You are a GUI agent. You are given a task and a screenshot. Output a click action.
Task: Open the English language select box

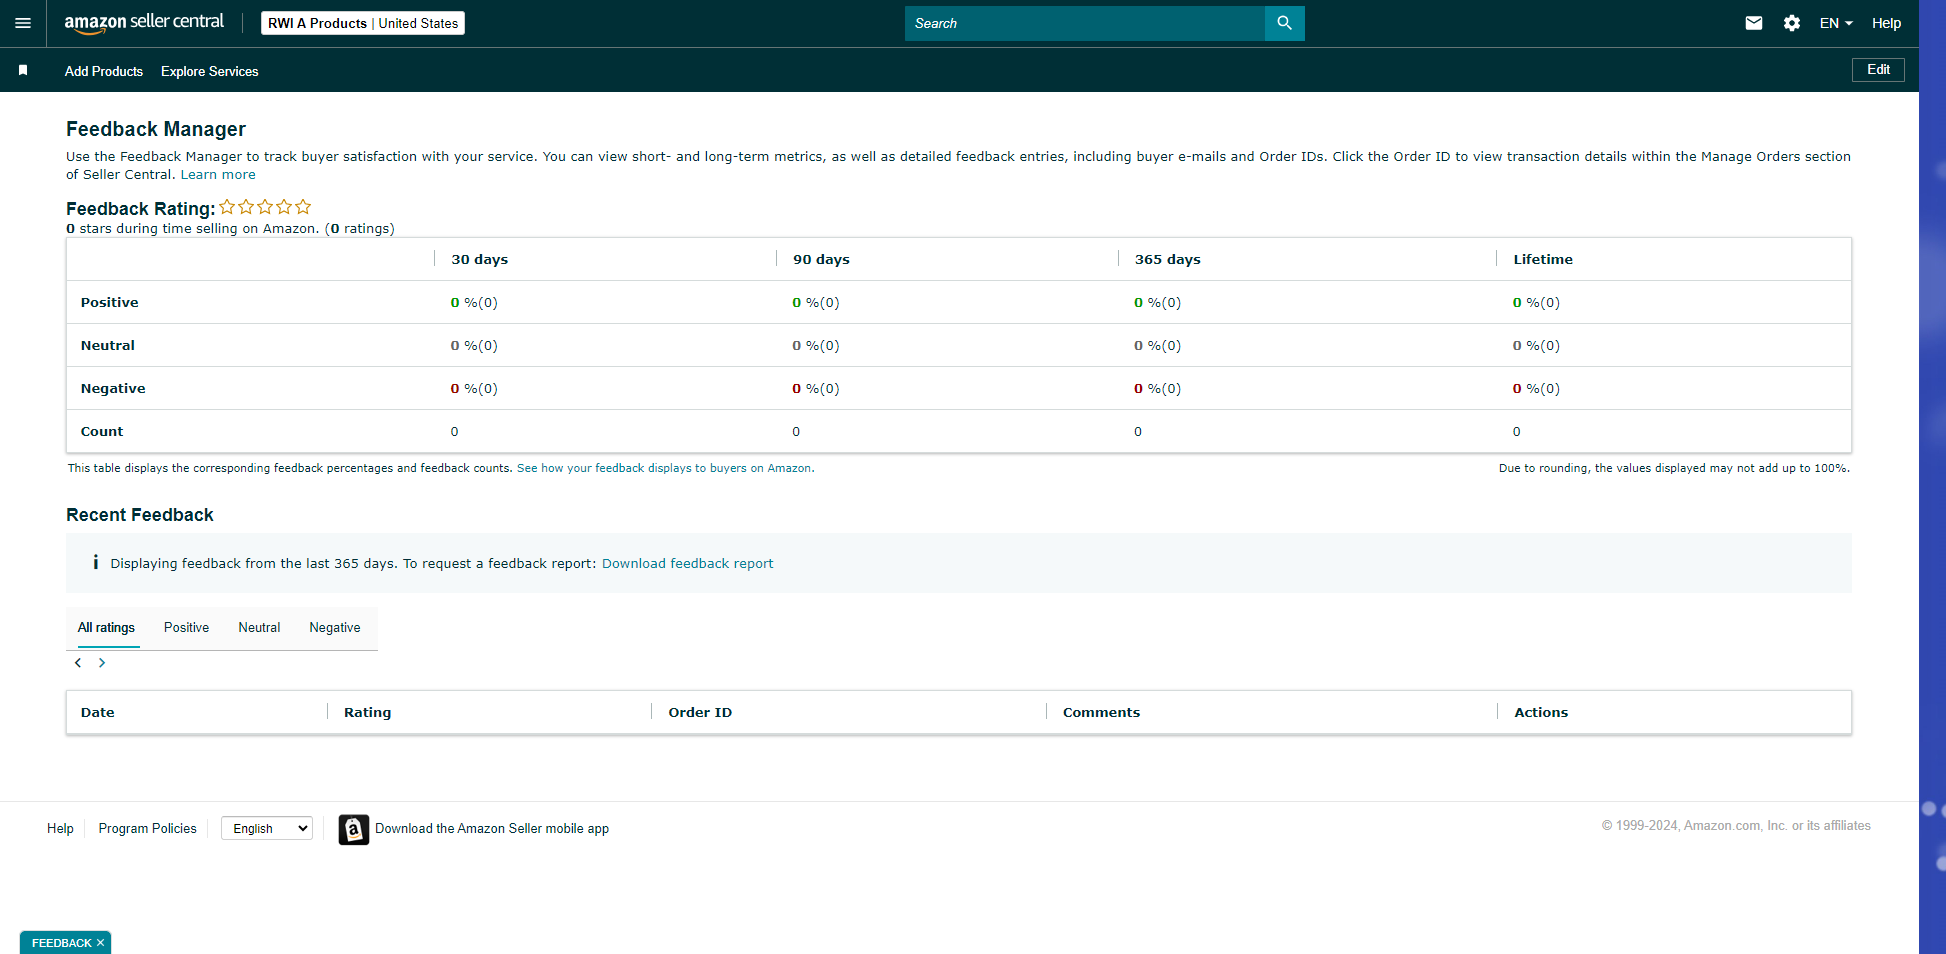pos(267,828)
